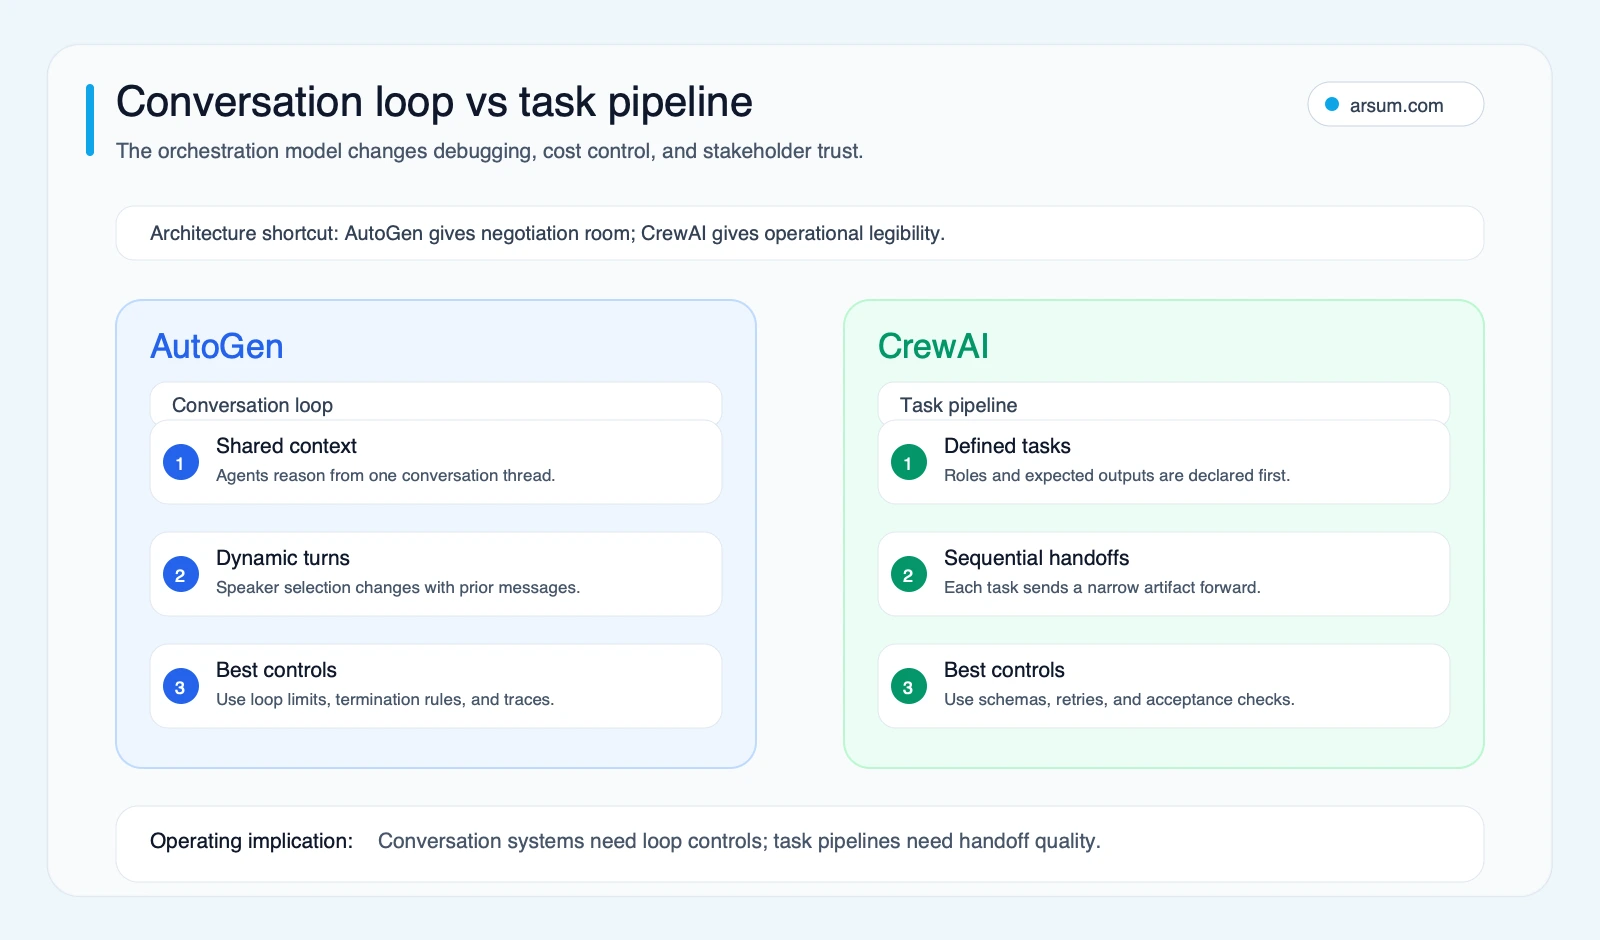This screenshot has height=940, width=1600.
Task: Click the blue dot in arsum.com badge
Action: click(x=1332, y=104)
